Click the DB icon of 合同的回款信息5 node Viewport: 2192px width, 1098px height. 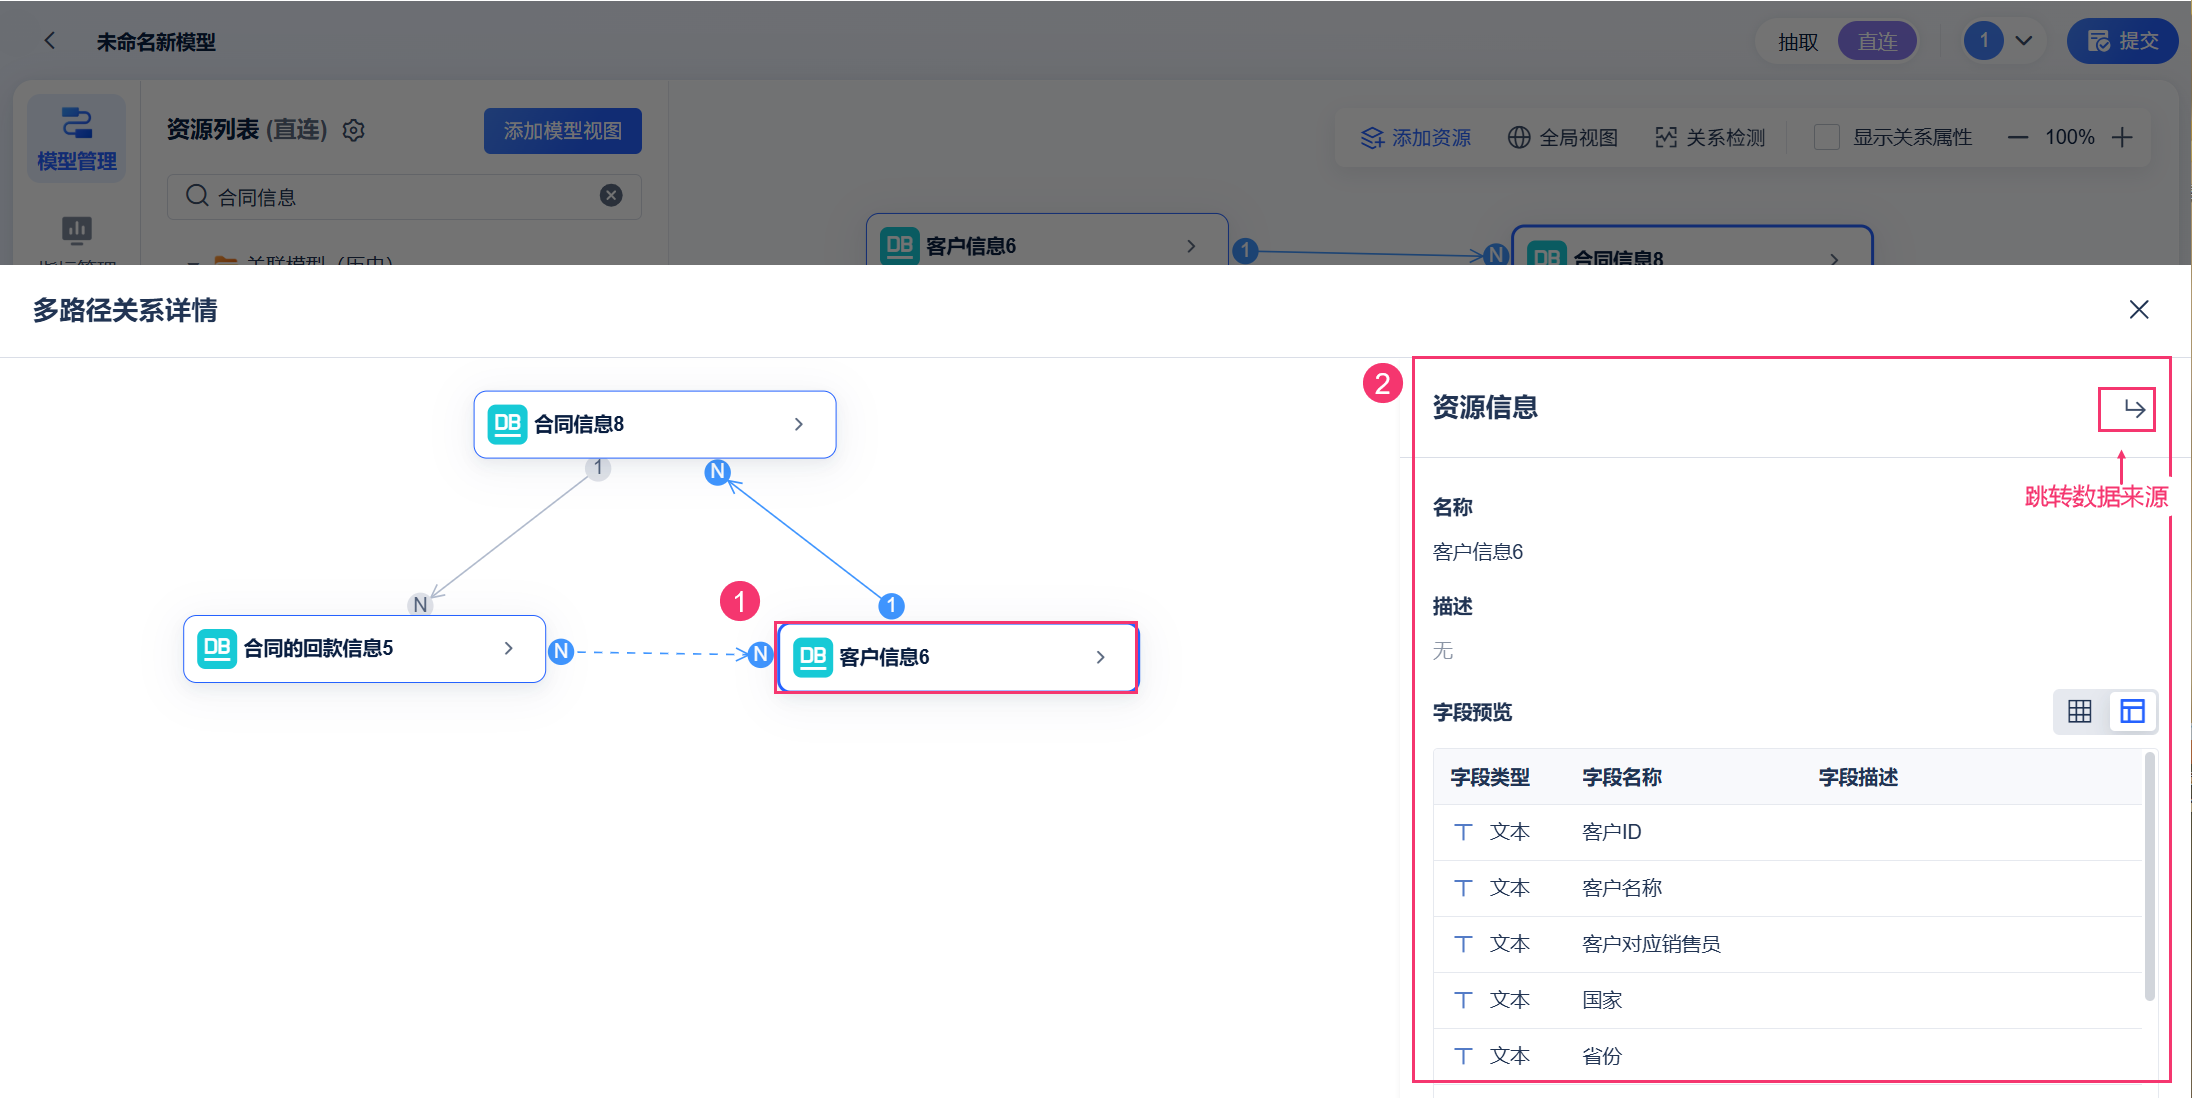(217, 648)
